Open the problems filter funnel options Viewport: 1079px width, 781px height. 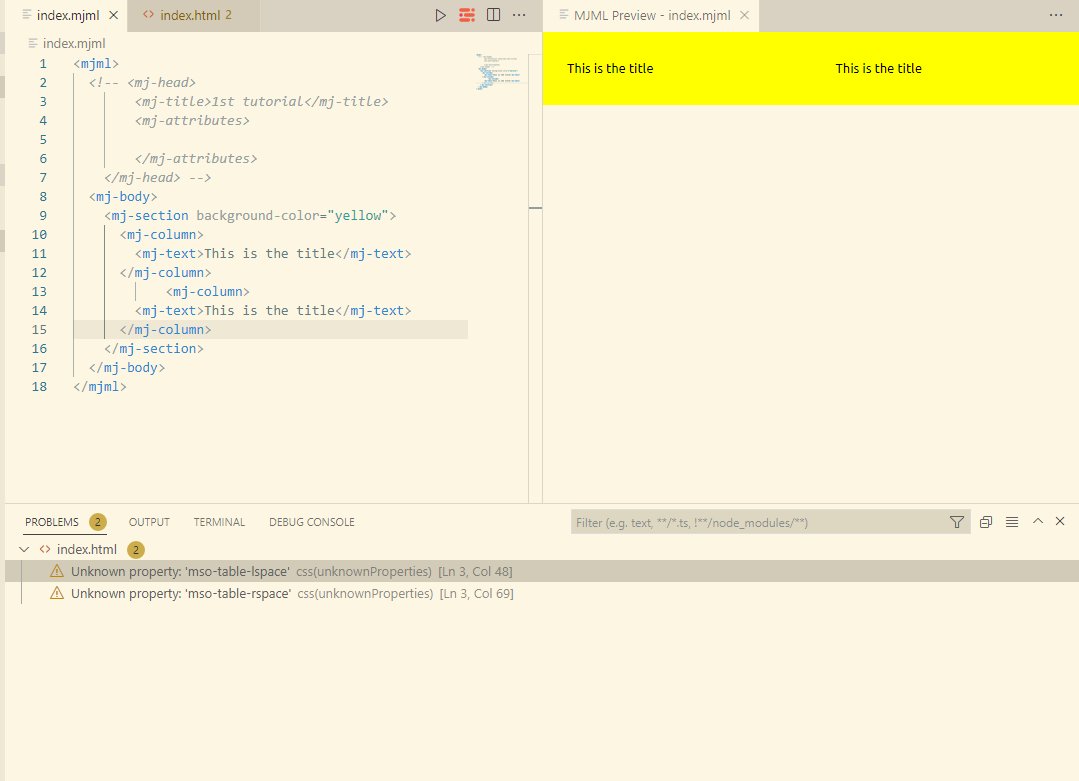tap(957, 522)
